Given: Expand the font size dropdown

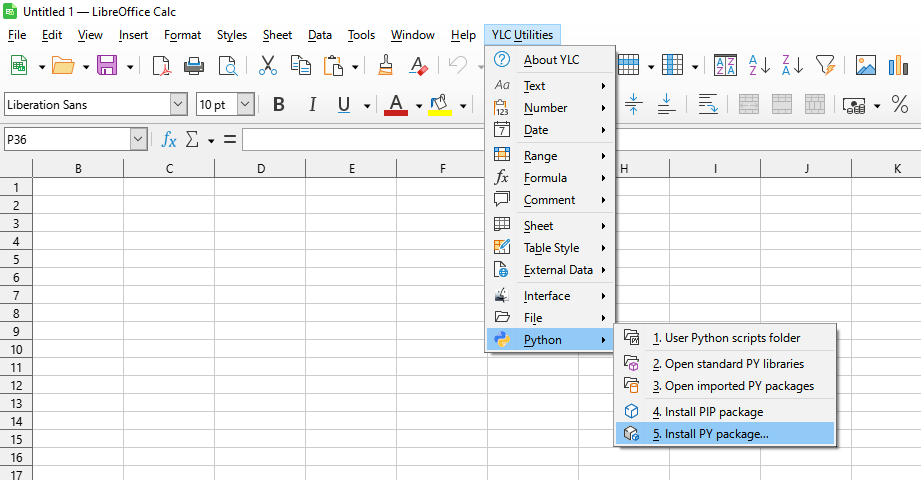Looking at the screenshot, I should click(x=245, y=105).
